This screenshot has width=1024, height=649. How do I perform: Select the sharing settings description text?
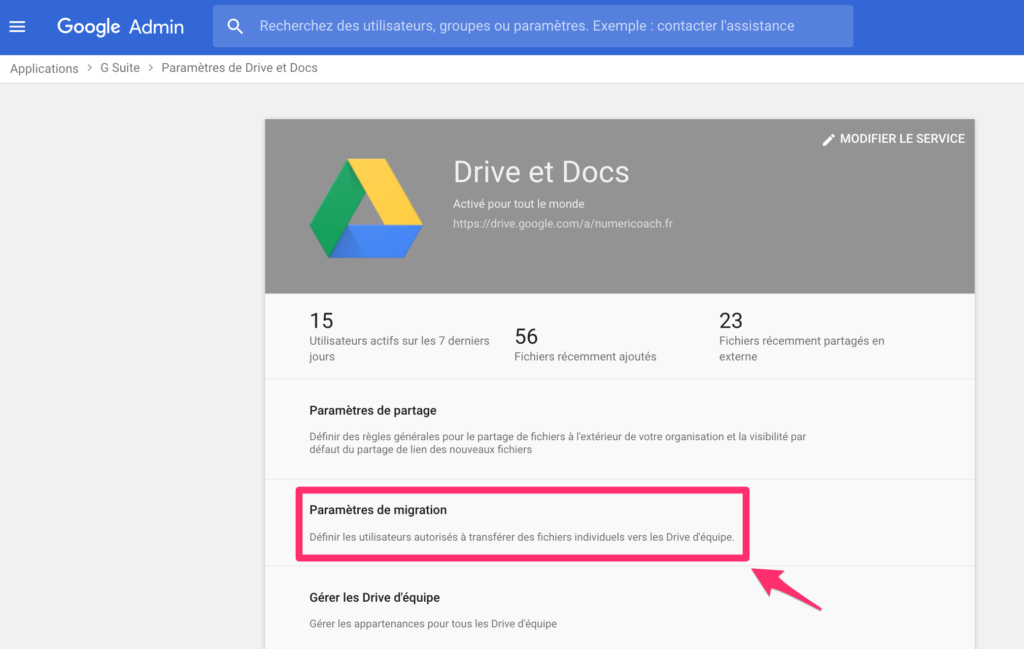click(x=557, y=443)
